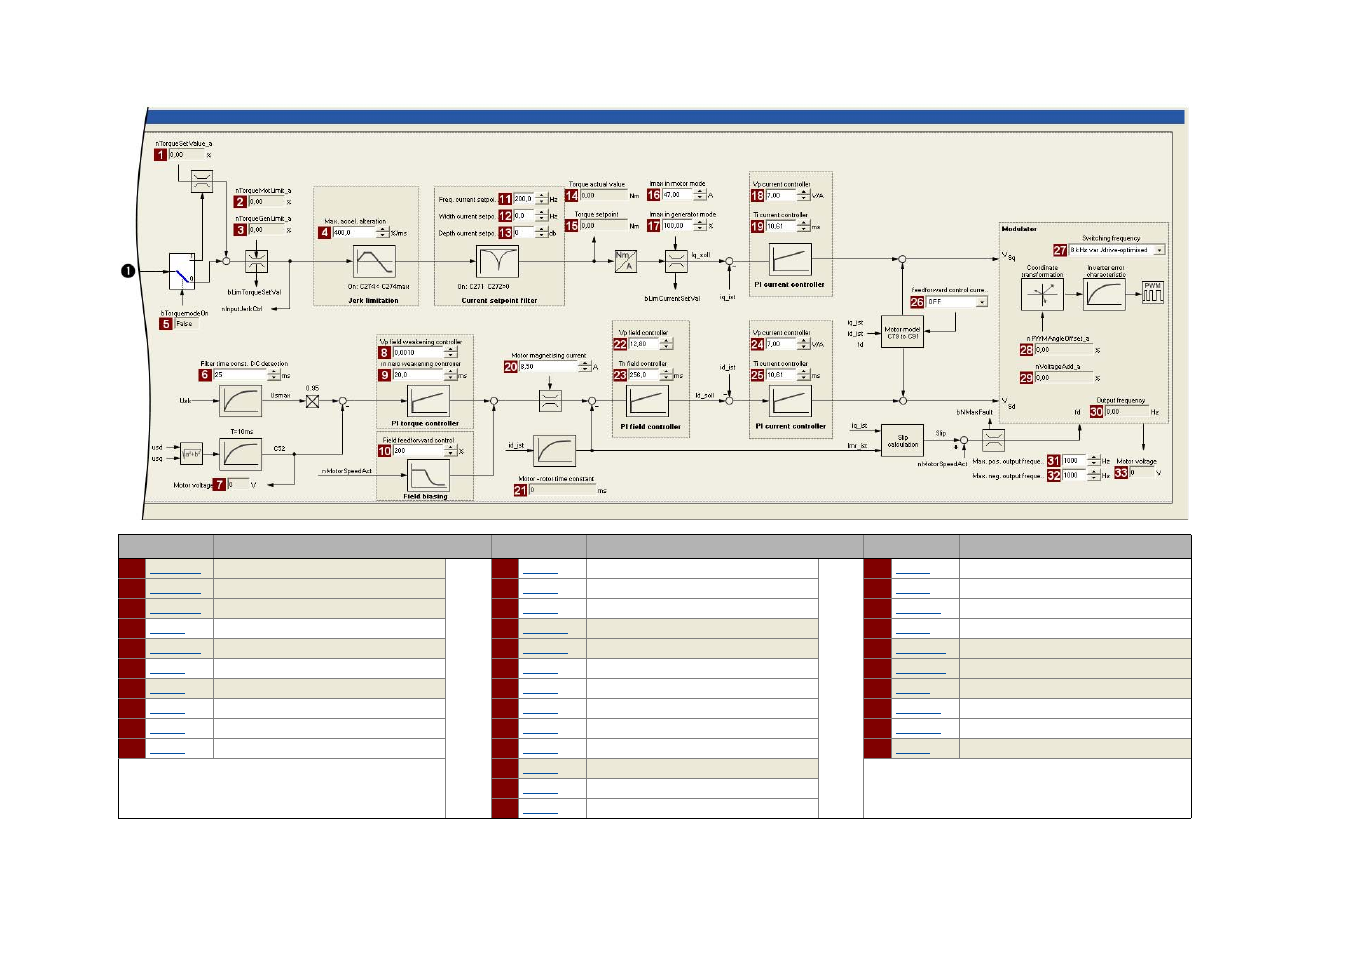
Task: Select the PWM block in Modulator
Action: tap(1153, 292)
